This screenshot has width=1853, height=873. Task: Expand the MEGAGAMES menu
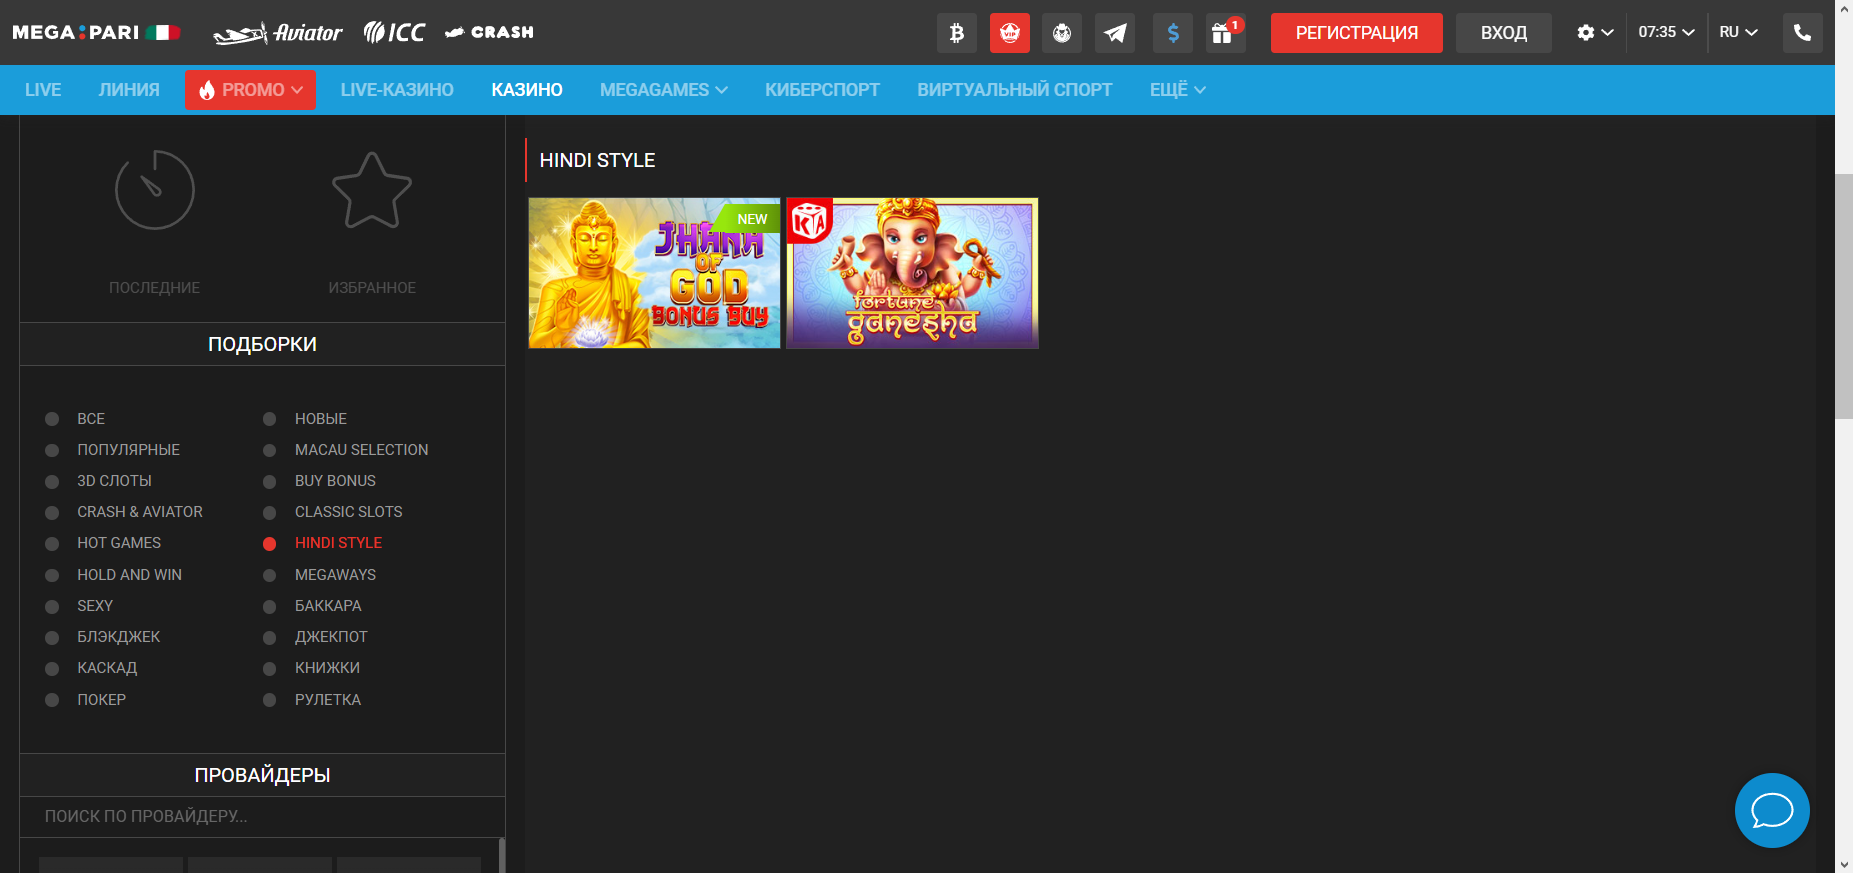tap(664, 90)
